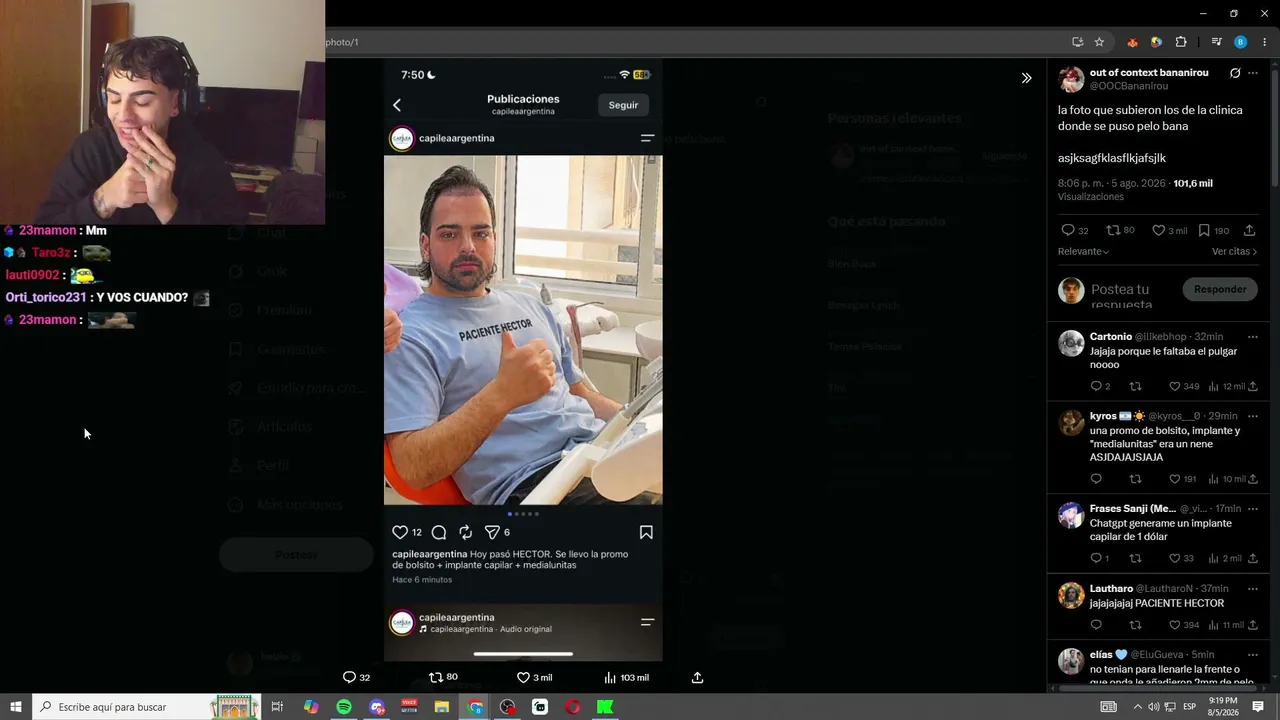Screen dimensions: 1280x720
Task: Reply to Lautharo's comment
Action: click(1096, 625)
